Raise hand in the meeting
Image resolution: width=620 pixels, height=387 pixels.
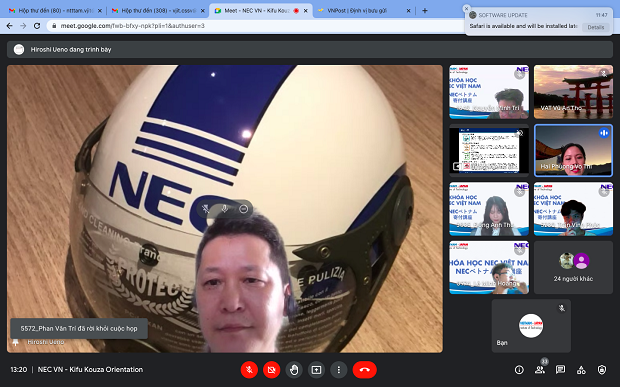click(294, 370)
